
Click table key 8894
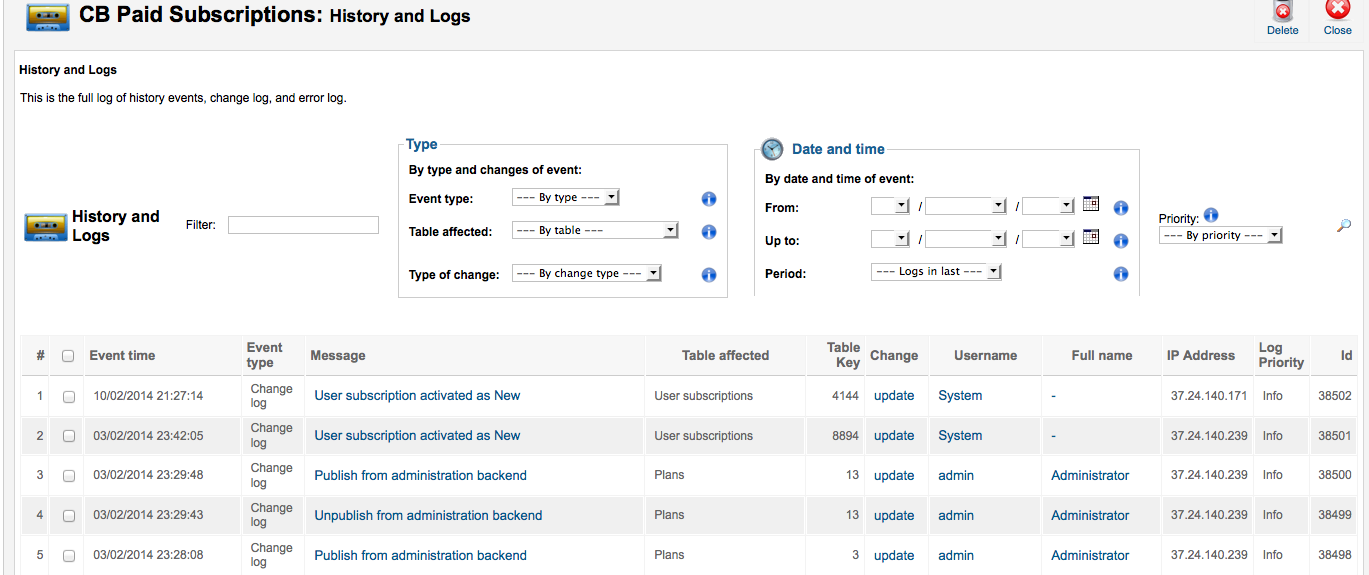click(x=845, y=436)
